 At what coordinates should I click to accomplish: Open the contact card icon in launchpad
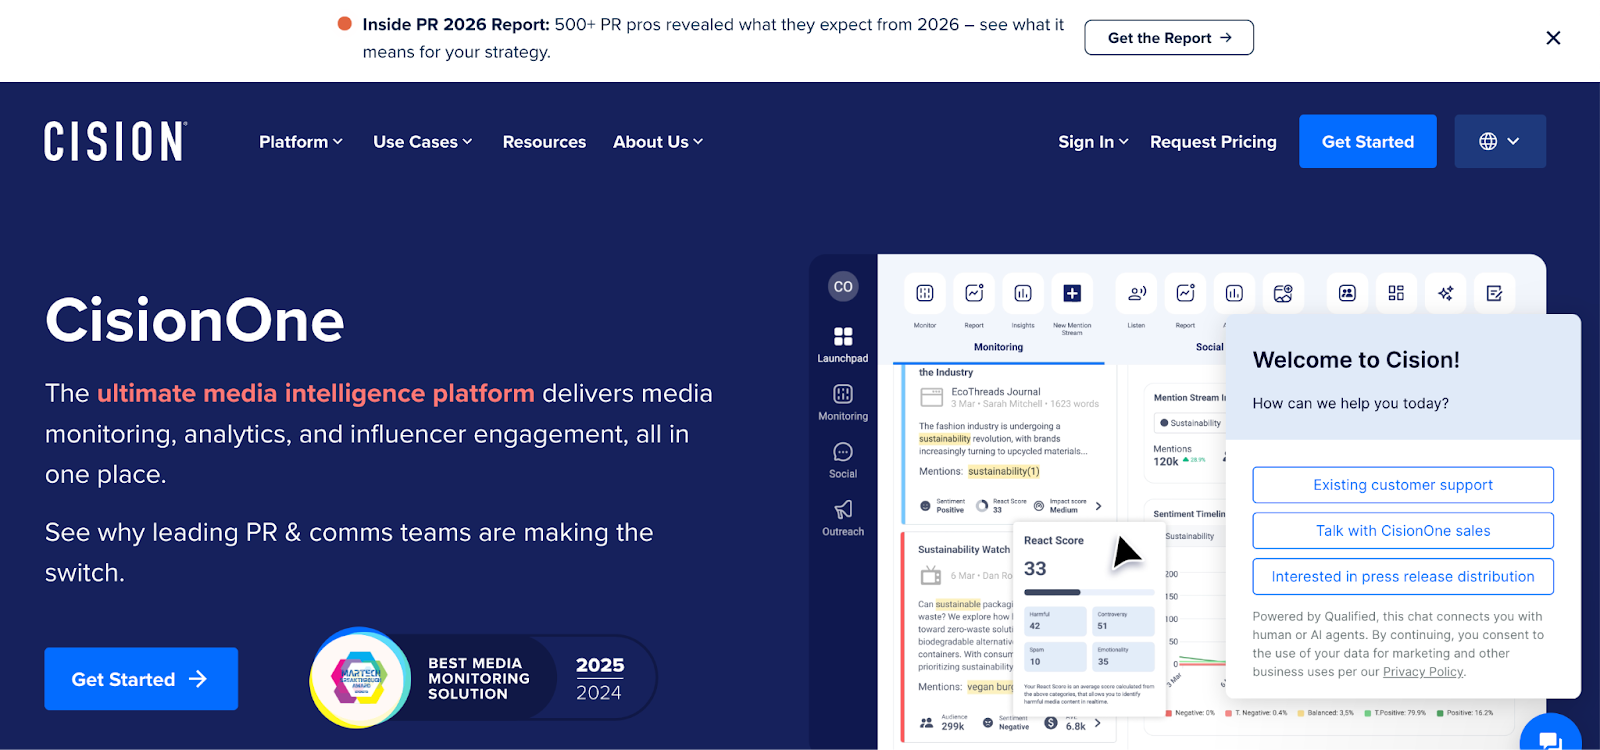point(1347,293)
